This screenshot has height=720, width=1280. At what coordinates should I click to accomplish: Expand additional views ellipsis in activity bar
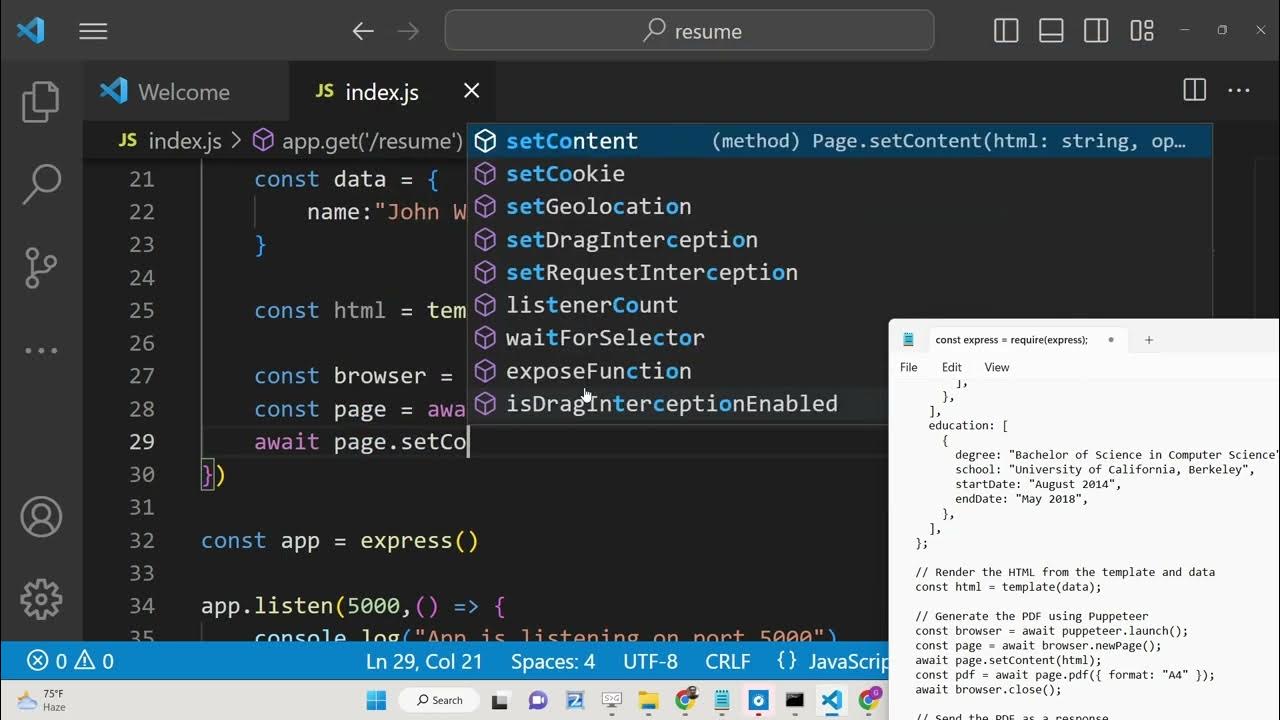coord(41,351)
